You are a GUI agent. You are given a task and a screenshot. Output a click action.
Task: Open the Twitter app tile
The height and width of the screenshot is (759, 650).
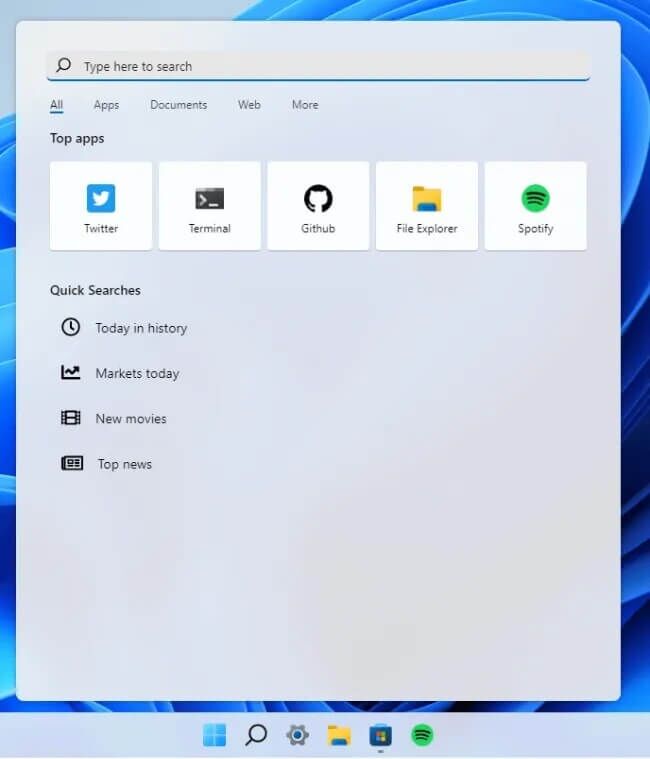tap(101, 206)
